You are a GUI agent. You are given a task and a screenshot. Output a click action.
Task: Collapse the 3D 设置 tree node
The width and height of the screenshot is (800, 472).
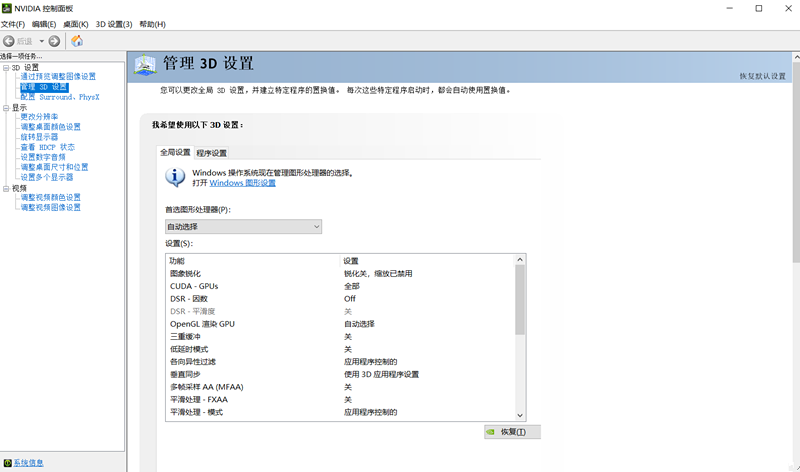coord(6,67)
